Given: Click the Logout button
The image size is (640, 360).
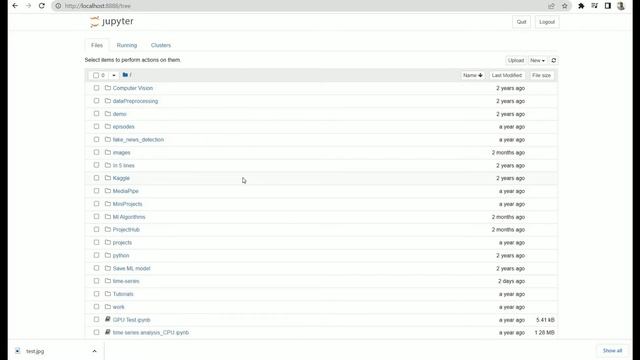Looking at the screenshot, I should tap(547, 22).
